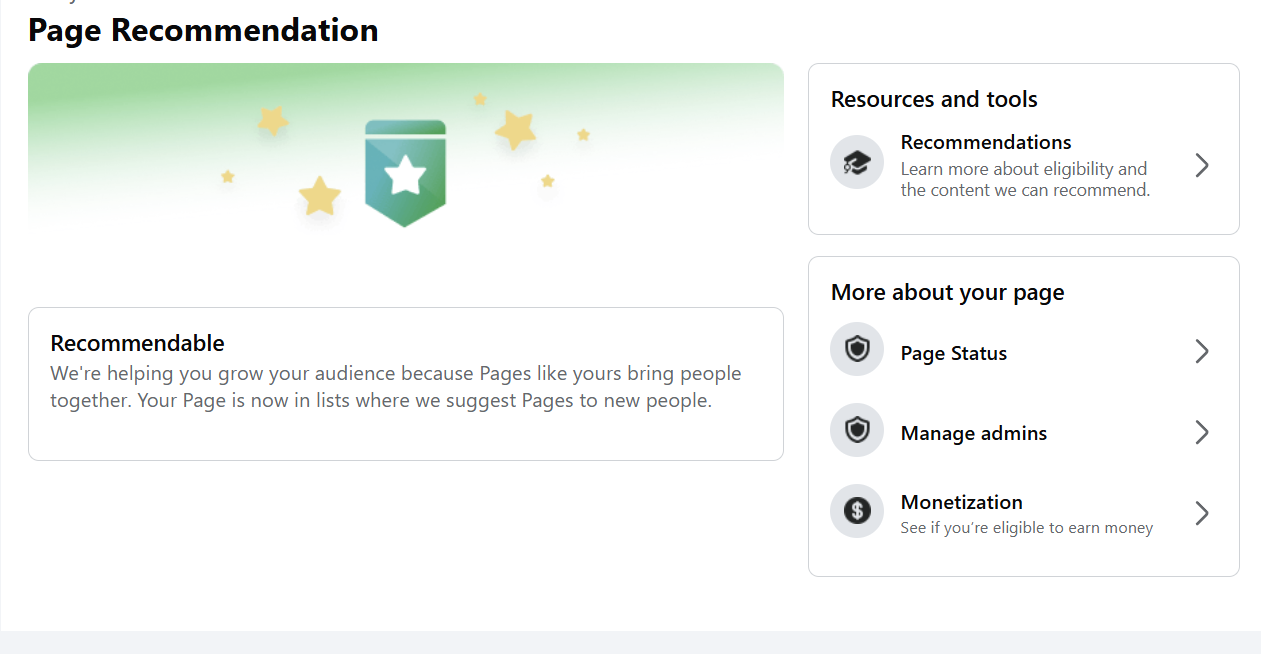Open the Recommendations row chevron arrow
1261x654 pixels.
pyautogui.click(x=1202, y=165)
